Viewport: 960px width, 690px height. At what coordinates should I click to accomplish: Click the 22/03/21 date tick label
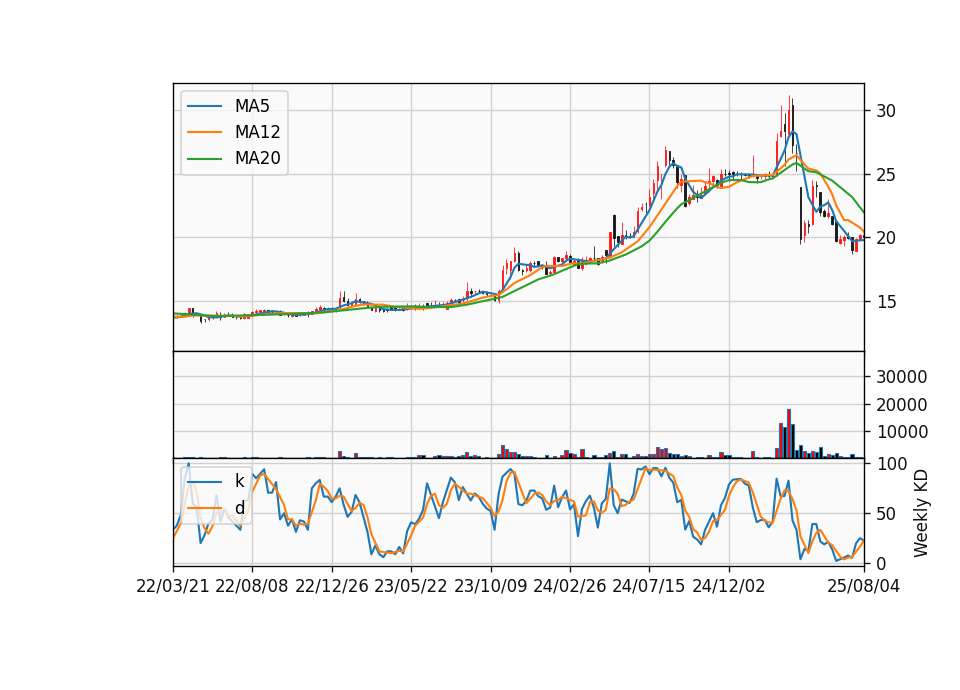click(x=173, y=587)
